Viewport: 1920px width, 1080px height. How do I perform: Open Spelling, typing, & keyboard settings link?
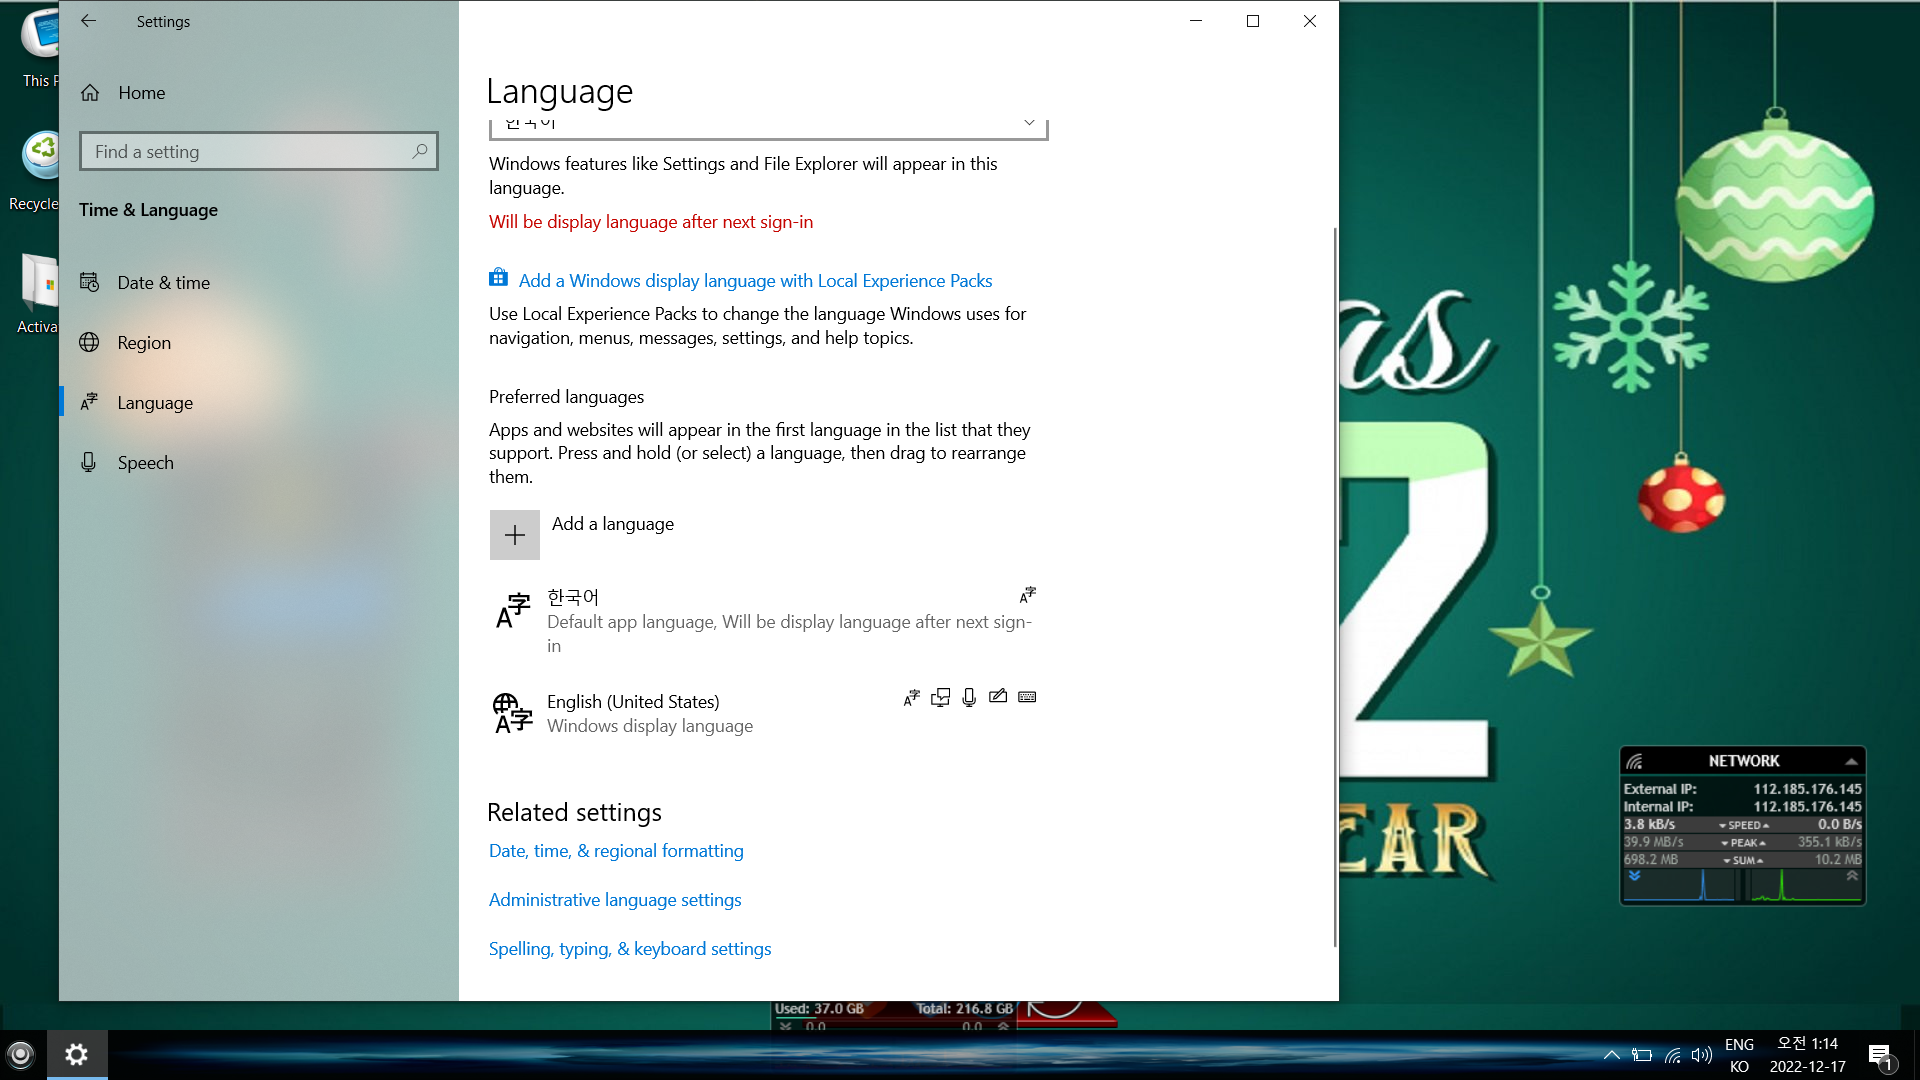click(630, 949)
